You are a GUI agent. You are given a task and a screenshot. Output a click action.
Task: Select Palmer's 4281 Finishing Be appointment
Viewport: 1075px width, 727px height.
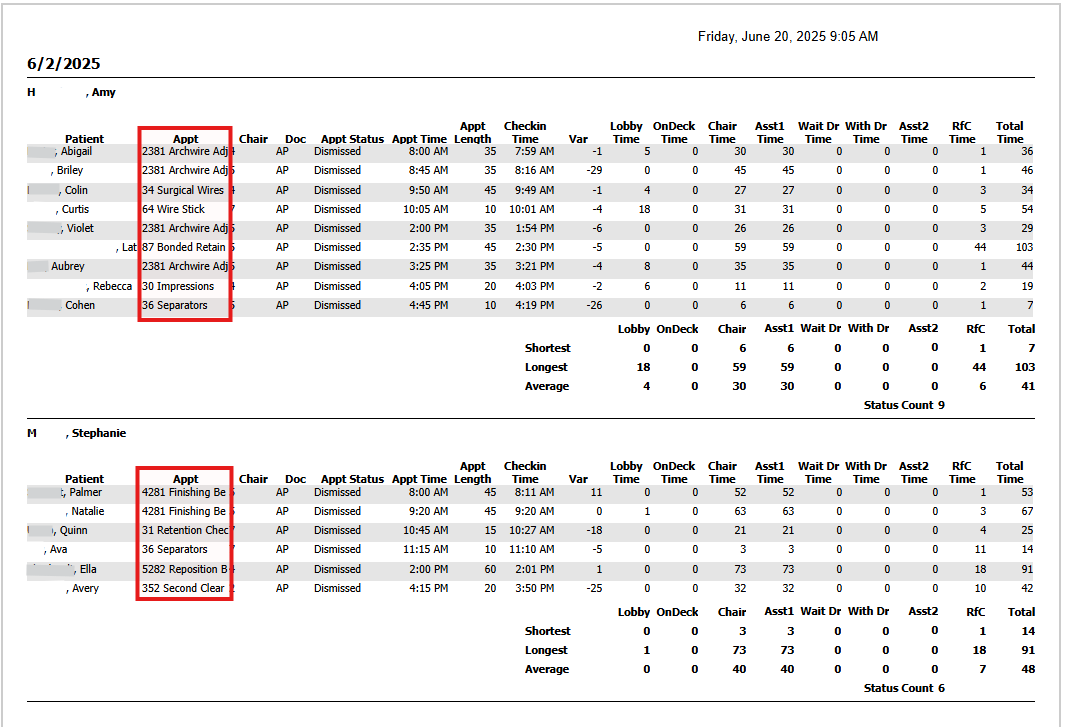coord(184,492)
